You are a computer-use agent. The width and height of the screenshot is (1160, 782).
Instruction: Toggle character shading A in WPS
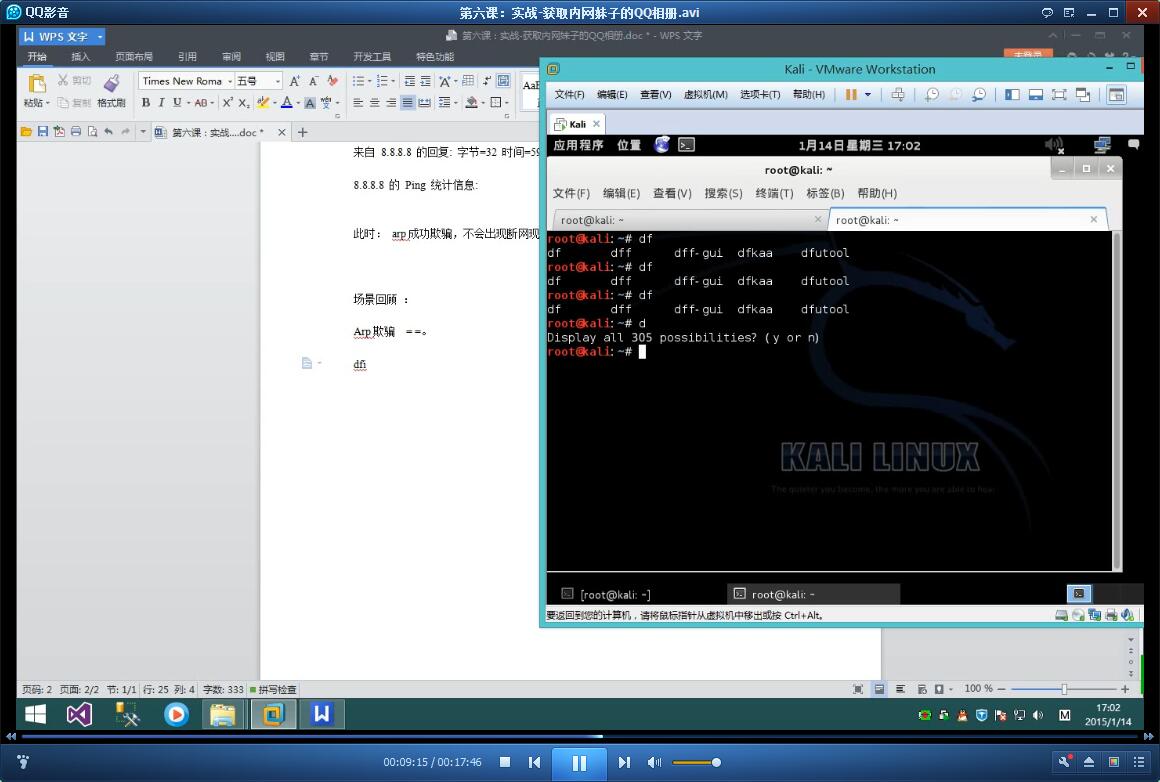point(310,103)
